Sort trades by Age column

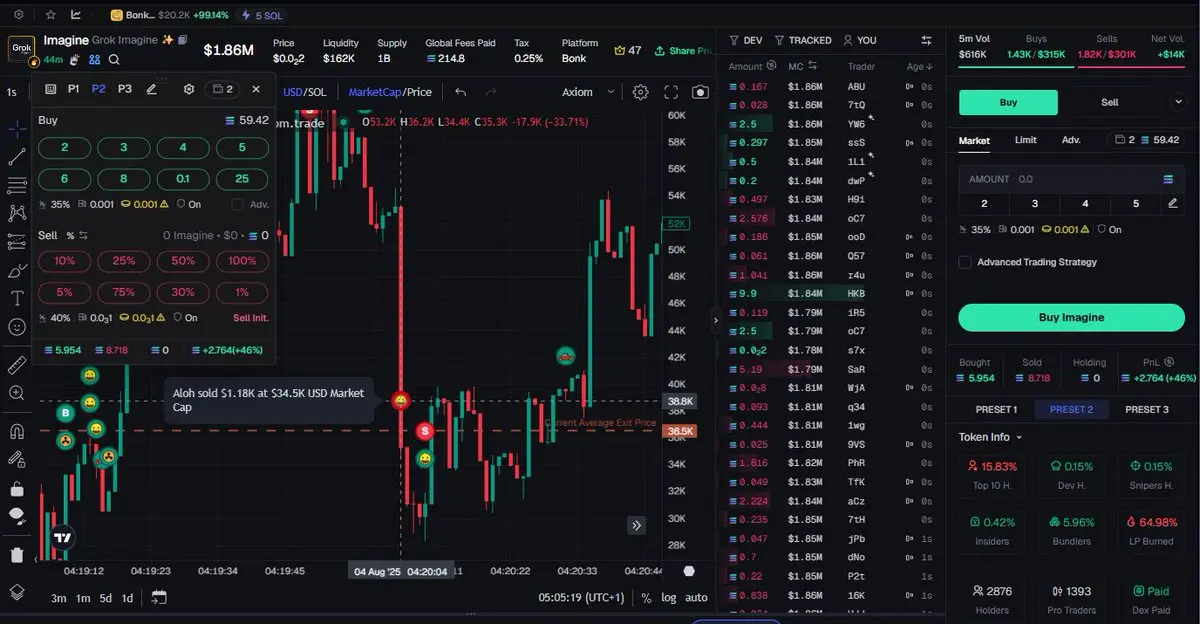[919, 67]
